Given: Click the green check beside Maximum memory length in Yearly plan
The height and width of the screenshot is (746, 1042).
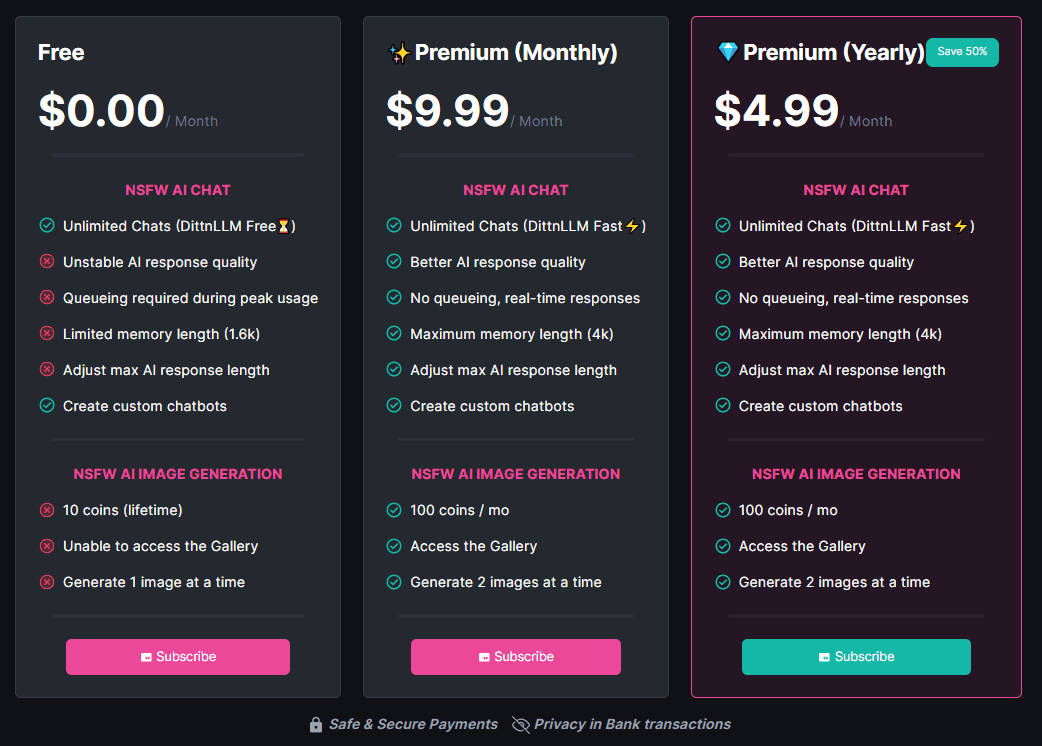Looking at the screenshot, I should (x=723, y=334).
